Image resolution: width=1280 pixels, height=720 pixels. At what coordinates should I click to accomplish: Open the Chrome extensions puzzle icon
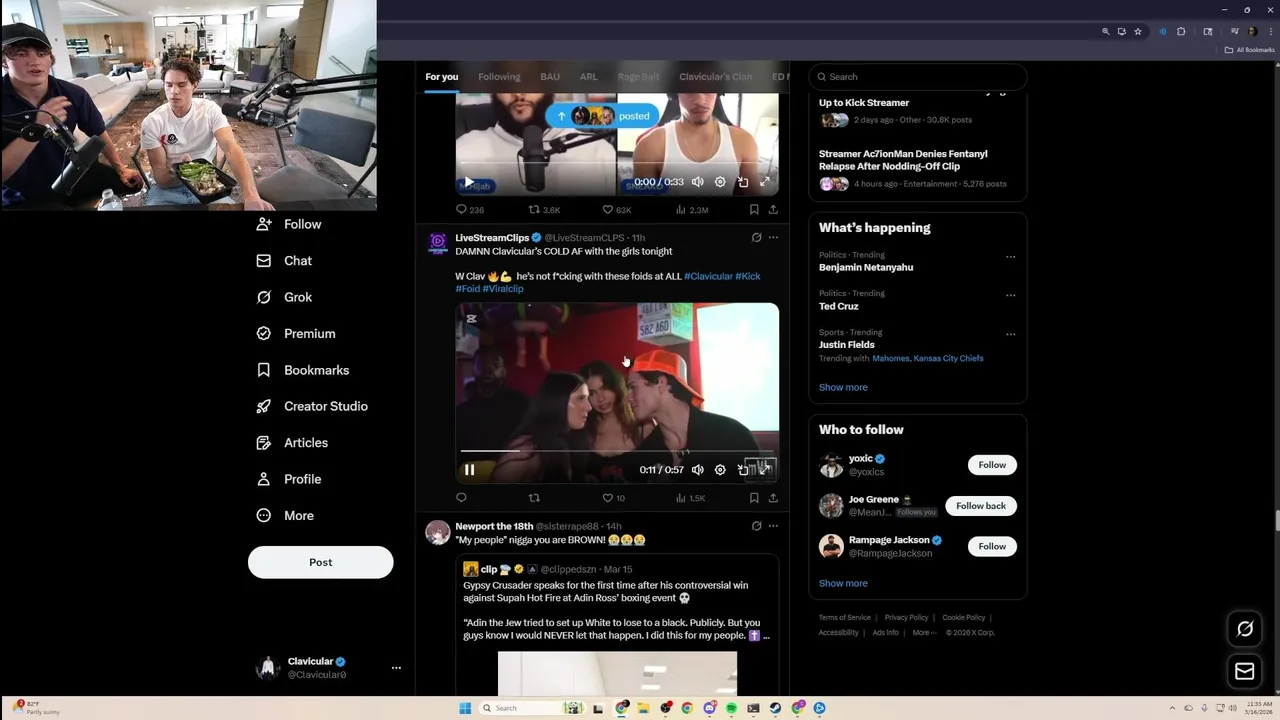(x=1181, y=32)
